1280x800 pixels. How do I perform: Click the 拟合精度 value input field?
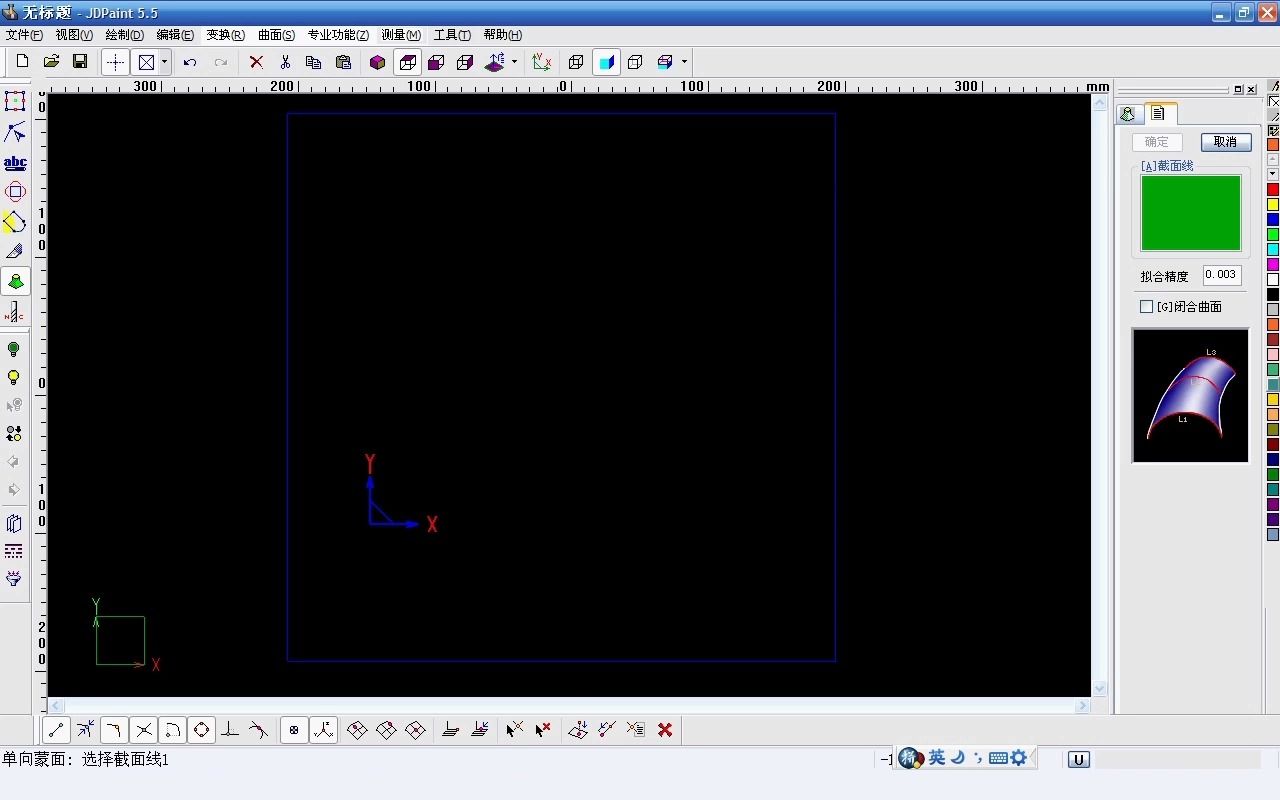click(x=1221, y=274)
